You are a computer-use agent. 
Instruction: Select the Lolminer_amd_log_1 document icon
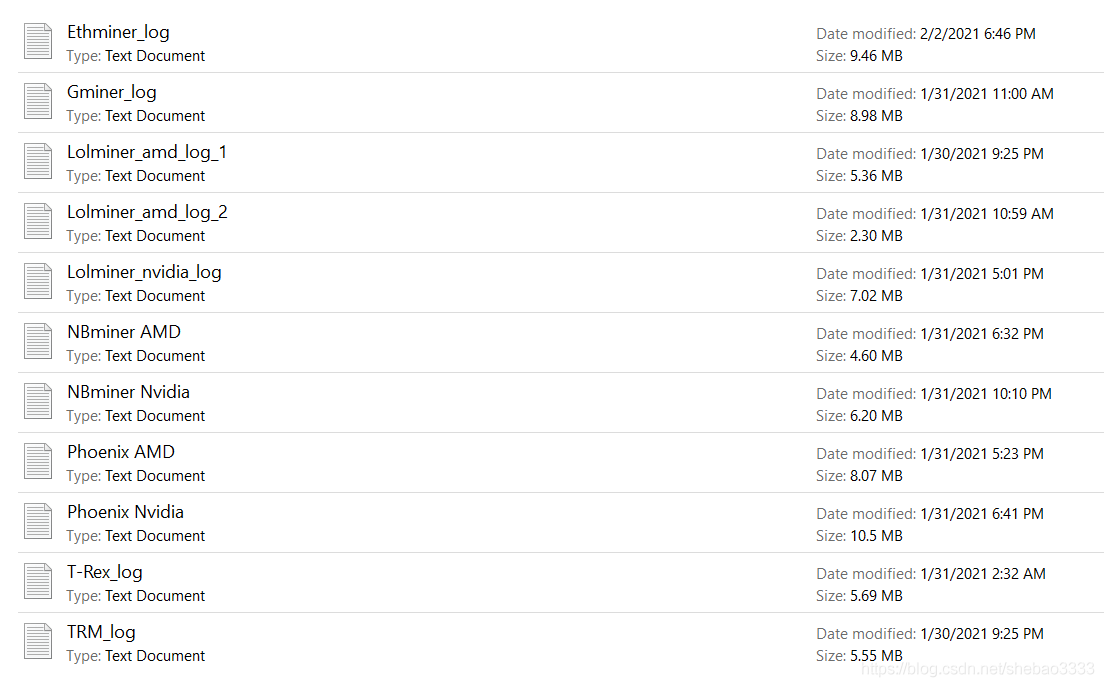click(x=38, y=160)
